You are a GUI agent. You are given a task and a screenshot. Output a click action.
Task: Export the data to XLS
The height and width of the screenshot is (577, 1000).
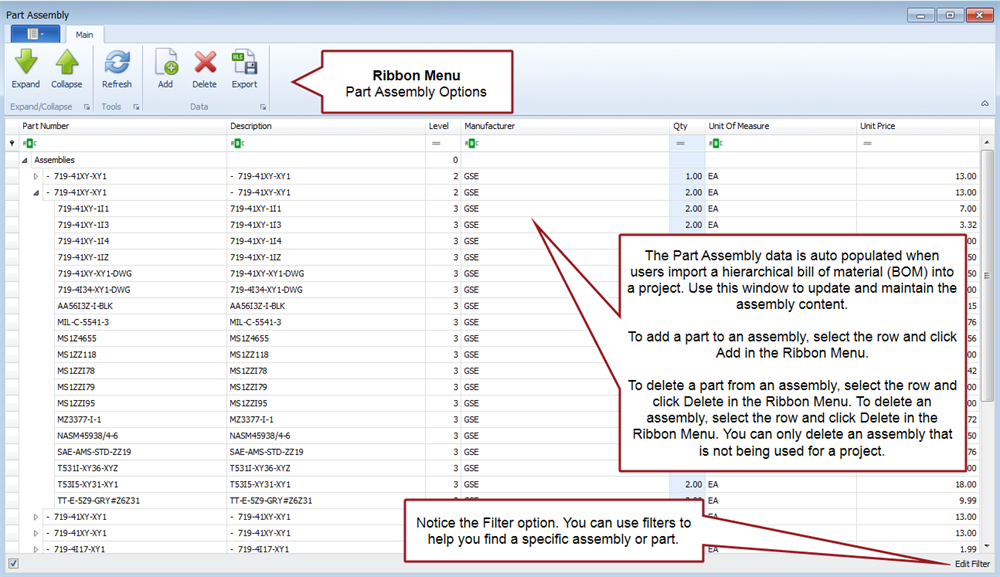tap(244, 64)
